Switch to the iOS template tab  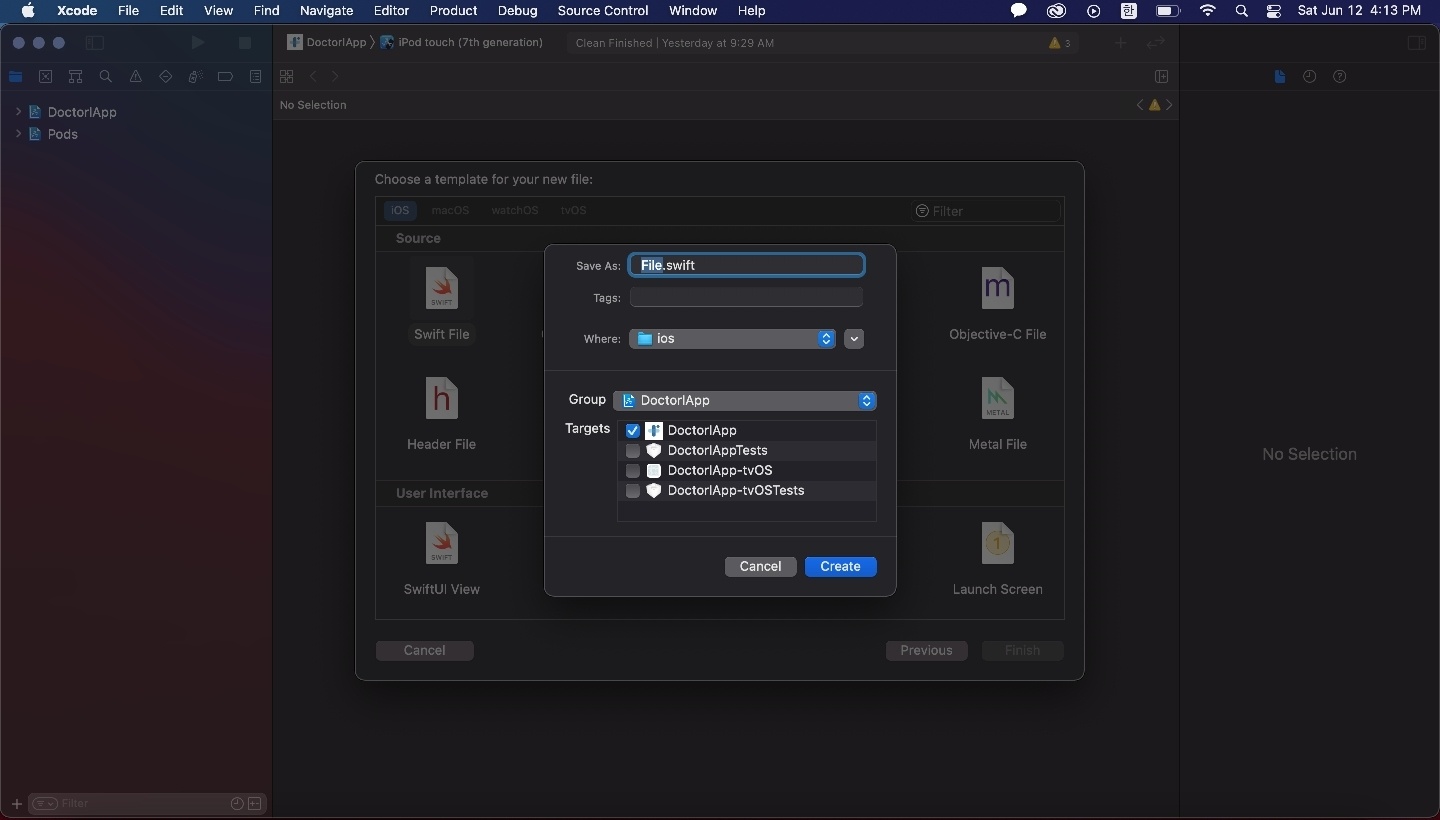point(400,210)
